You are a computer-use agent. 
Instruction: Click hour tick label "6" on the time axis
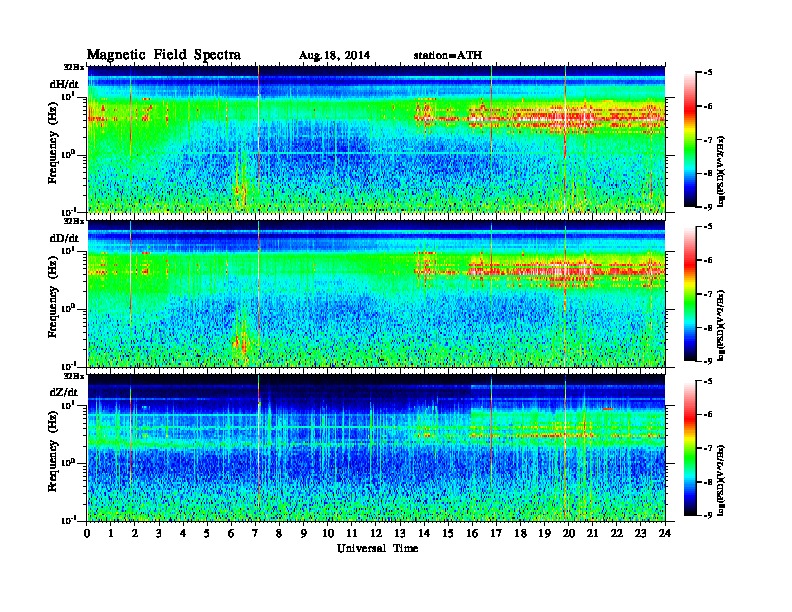pos(232,533)
